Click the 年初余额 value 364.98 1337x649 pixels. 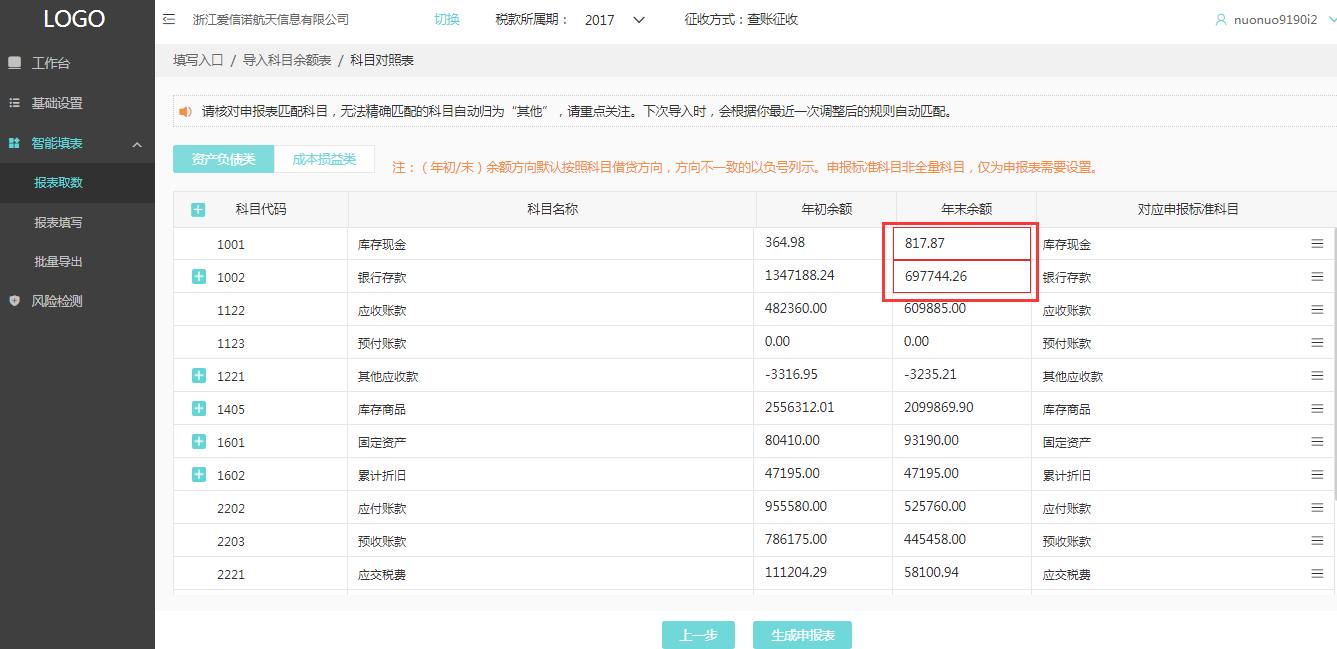784,242
